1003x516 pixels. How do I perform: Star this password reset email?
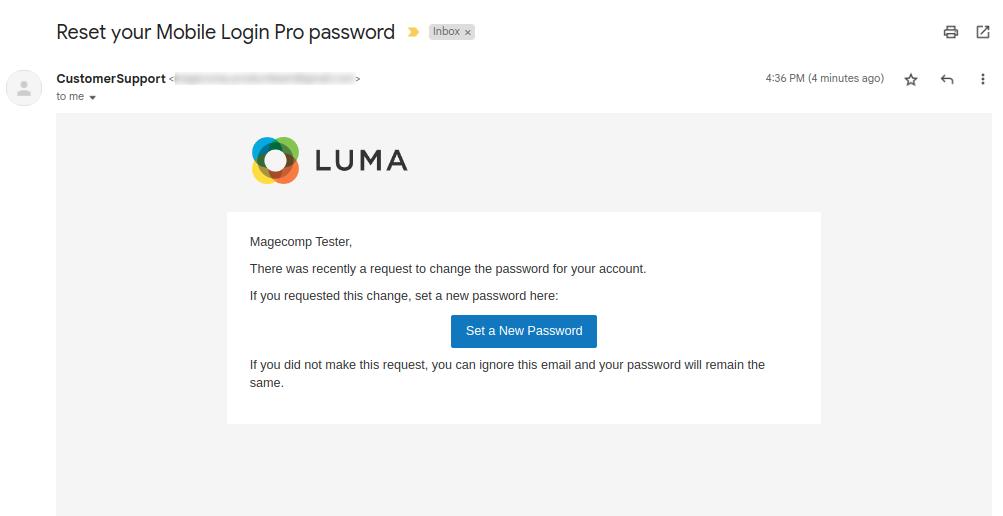[911, 80]
